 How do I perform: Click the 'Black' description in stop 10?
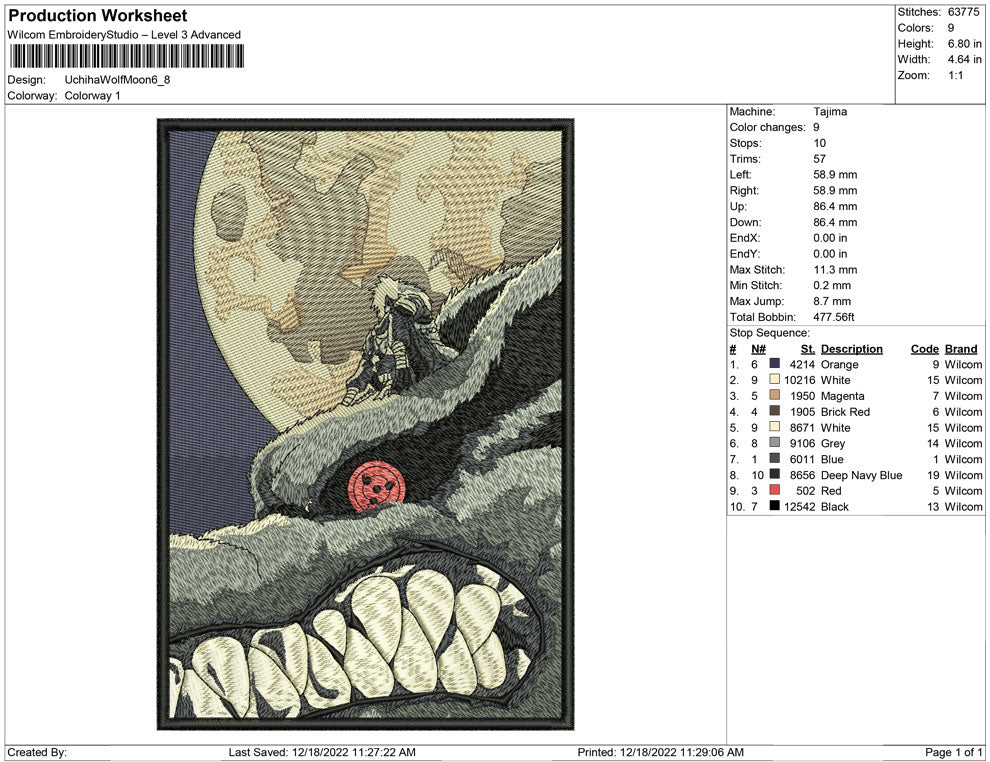point(835,506)
